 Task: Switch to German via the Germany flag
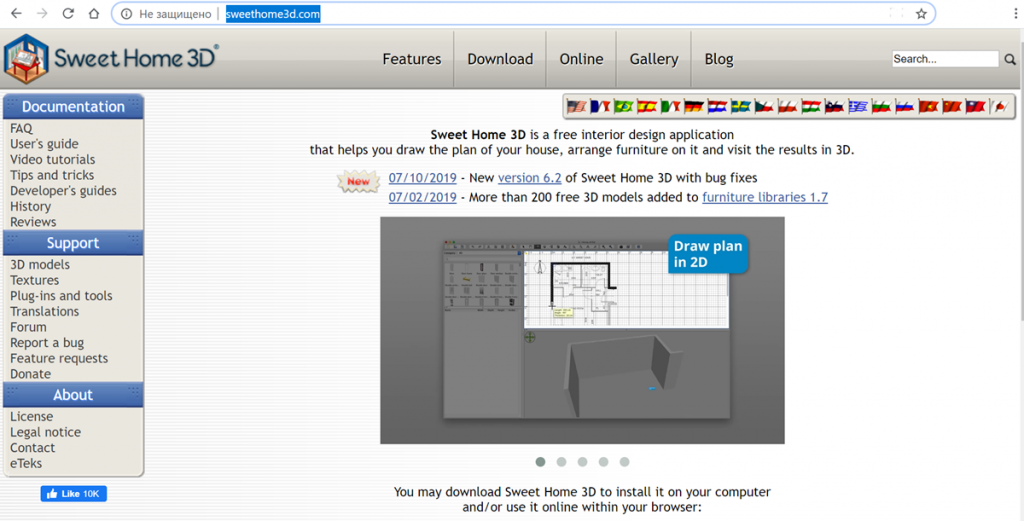pyautogui.click(x=694, y=106)
